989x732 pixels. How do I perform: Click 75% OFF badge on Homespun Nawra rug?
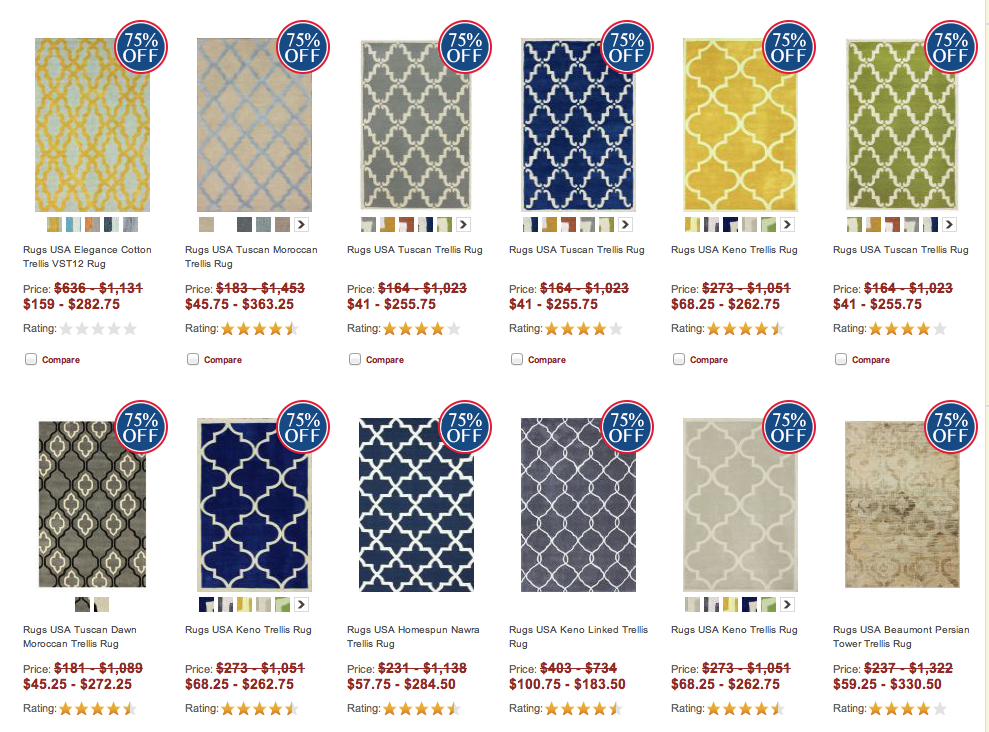point(465,427)
